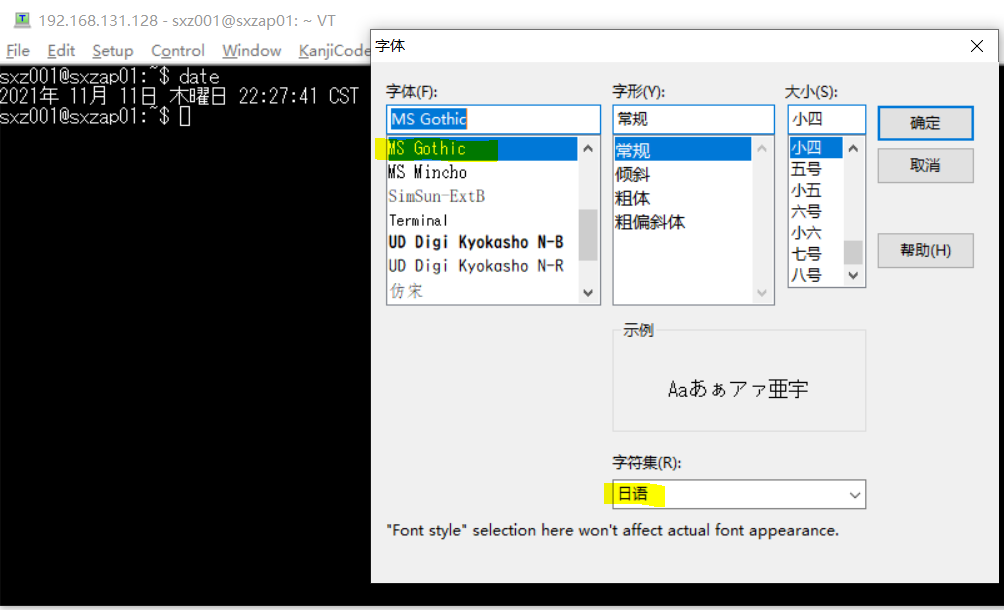
Task: Open the KanjiCode menu in Tera Term
Action: tap(334, 51)
